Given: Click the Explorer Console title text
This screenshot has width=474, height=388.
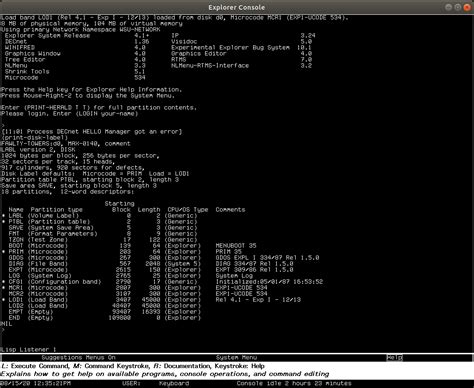Looking at the screenshot, I should [236, 7].
